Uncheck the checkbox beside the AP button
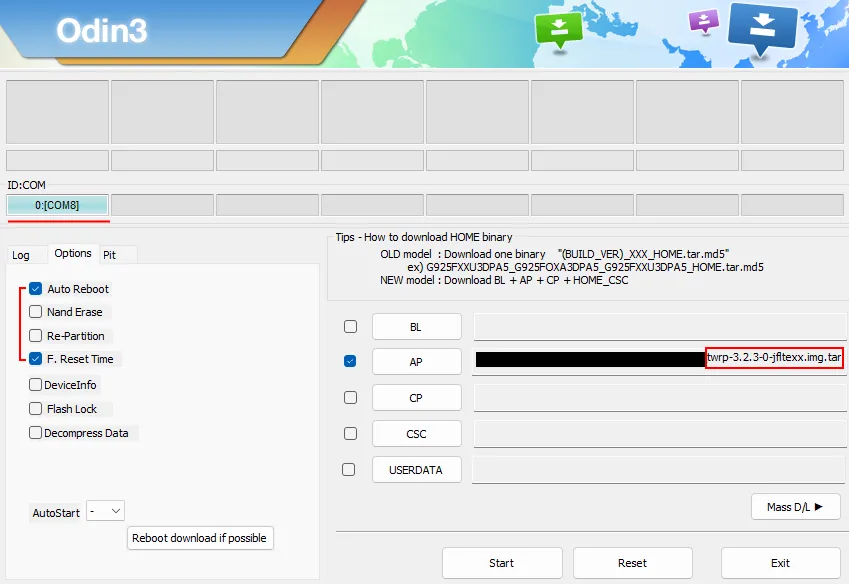This screenshot has width=849, height=584. 350,361
